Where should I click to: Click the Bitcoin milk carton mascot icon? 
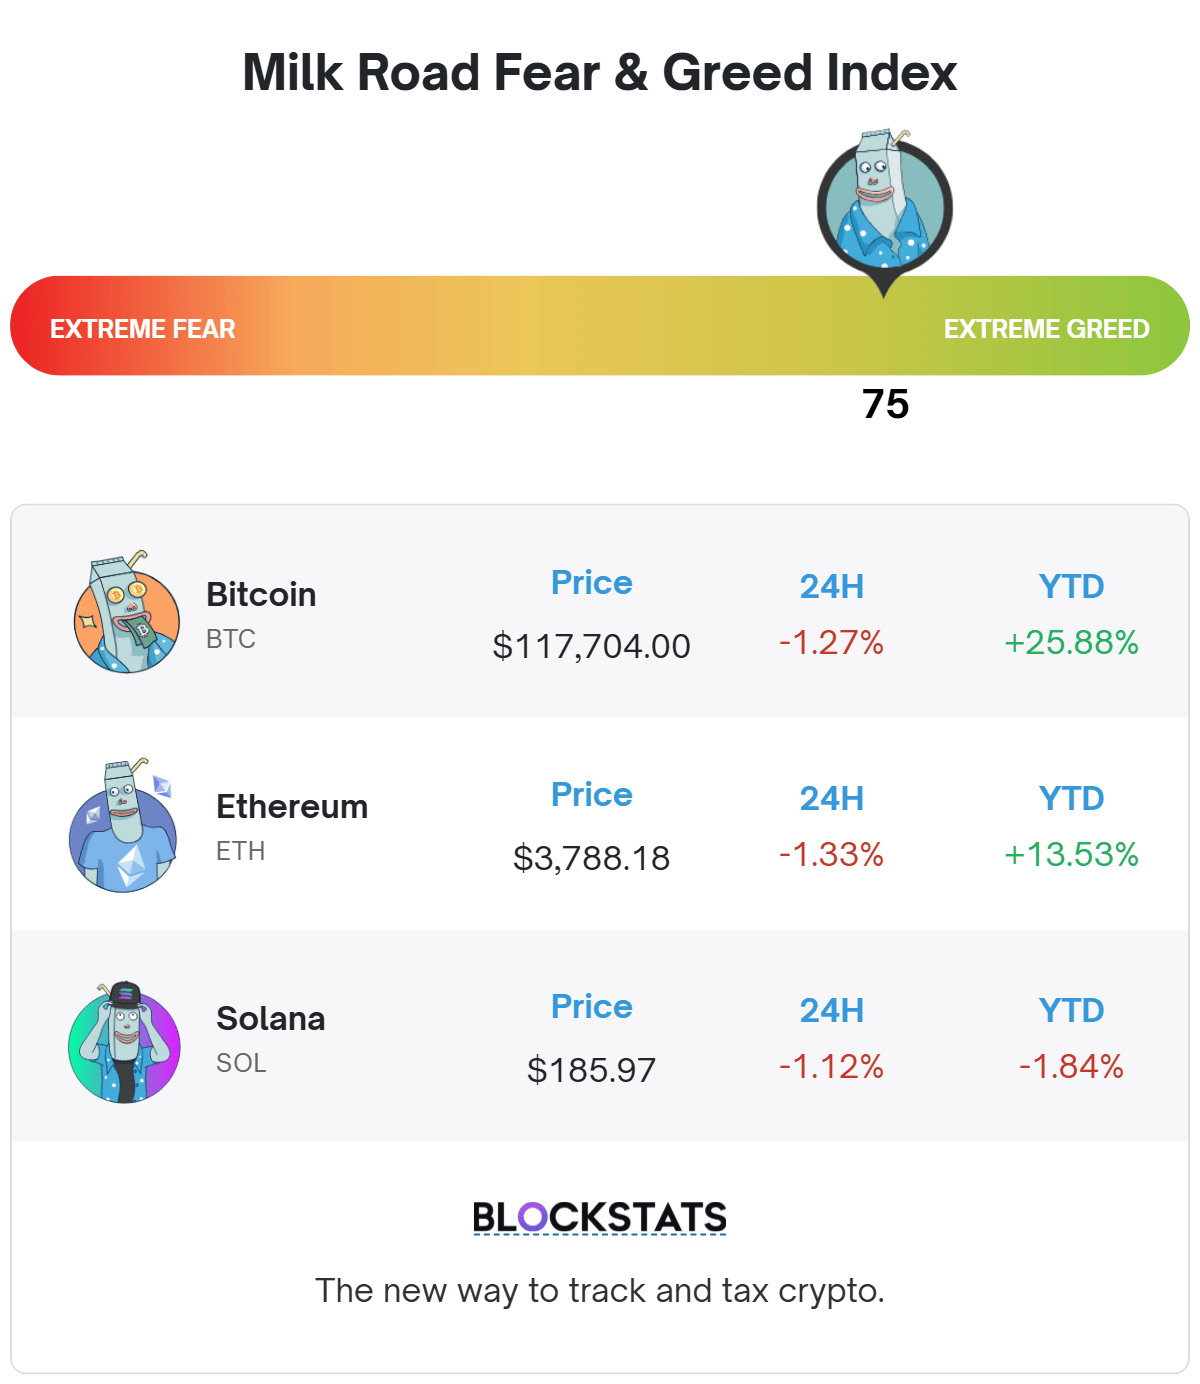[x=127, y=612]
